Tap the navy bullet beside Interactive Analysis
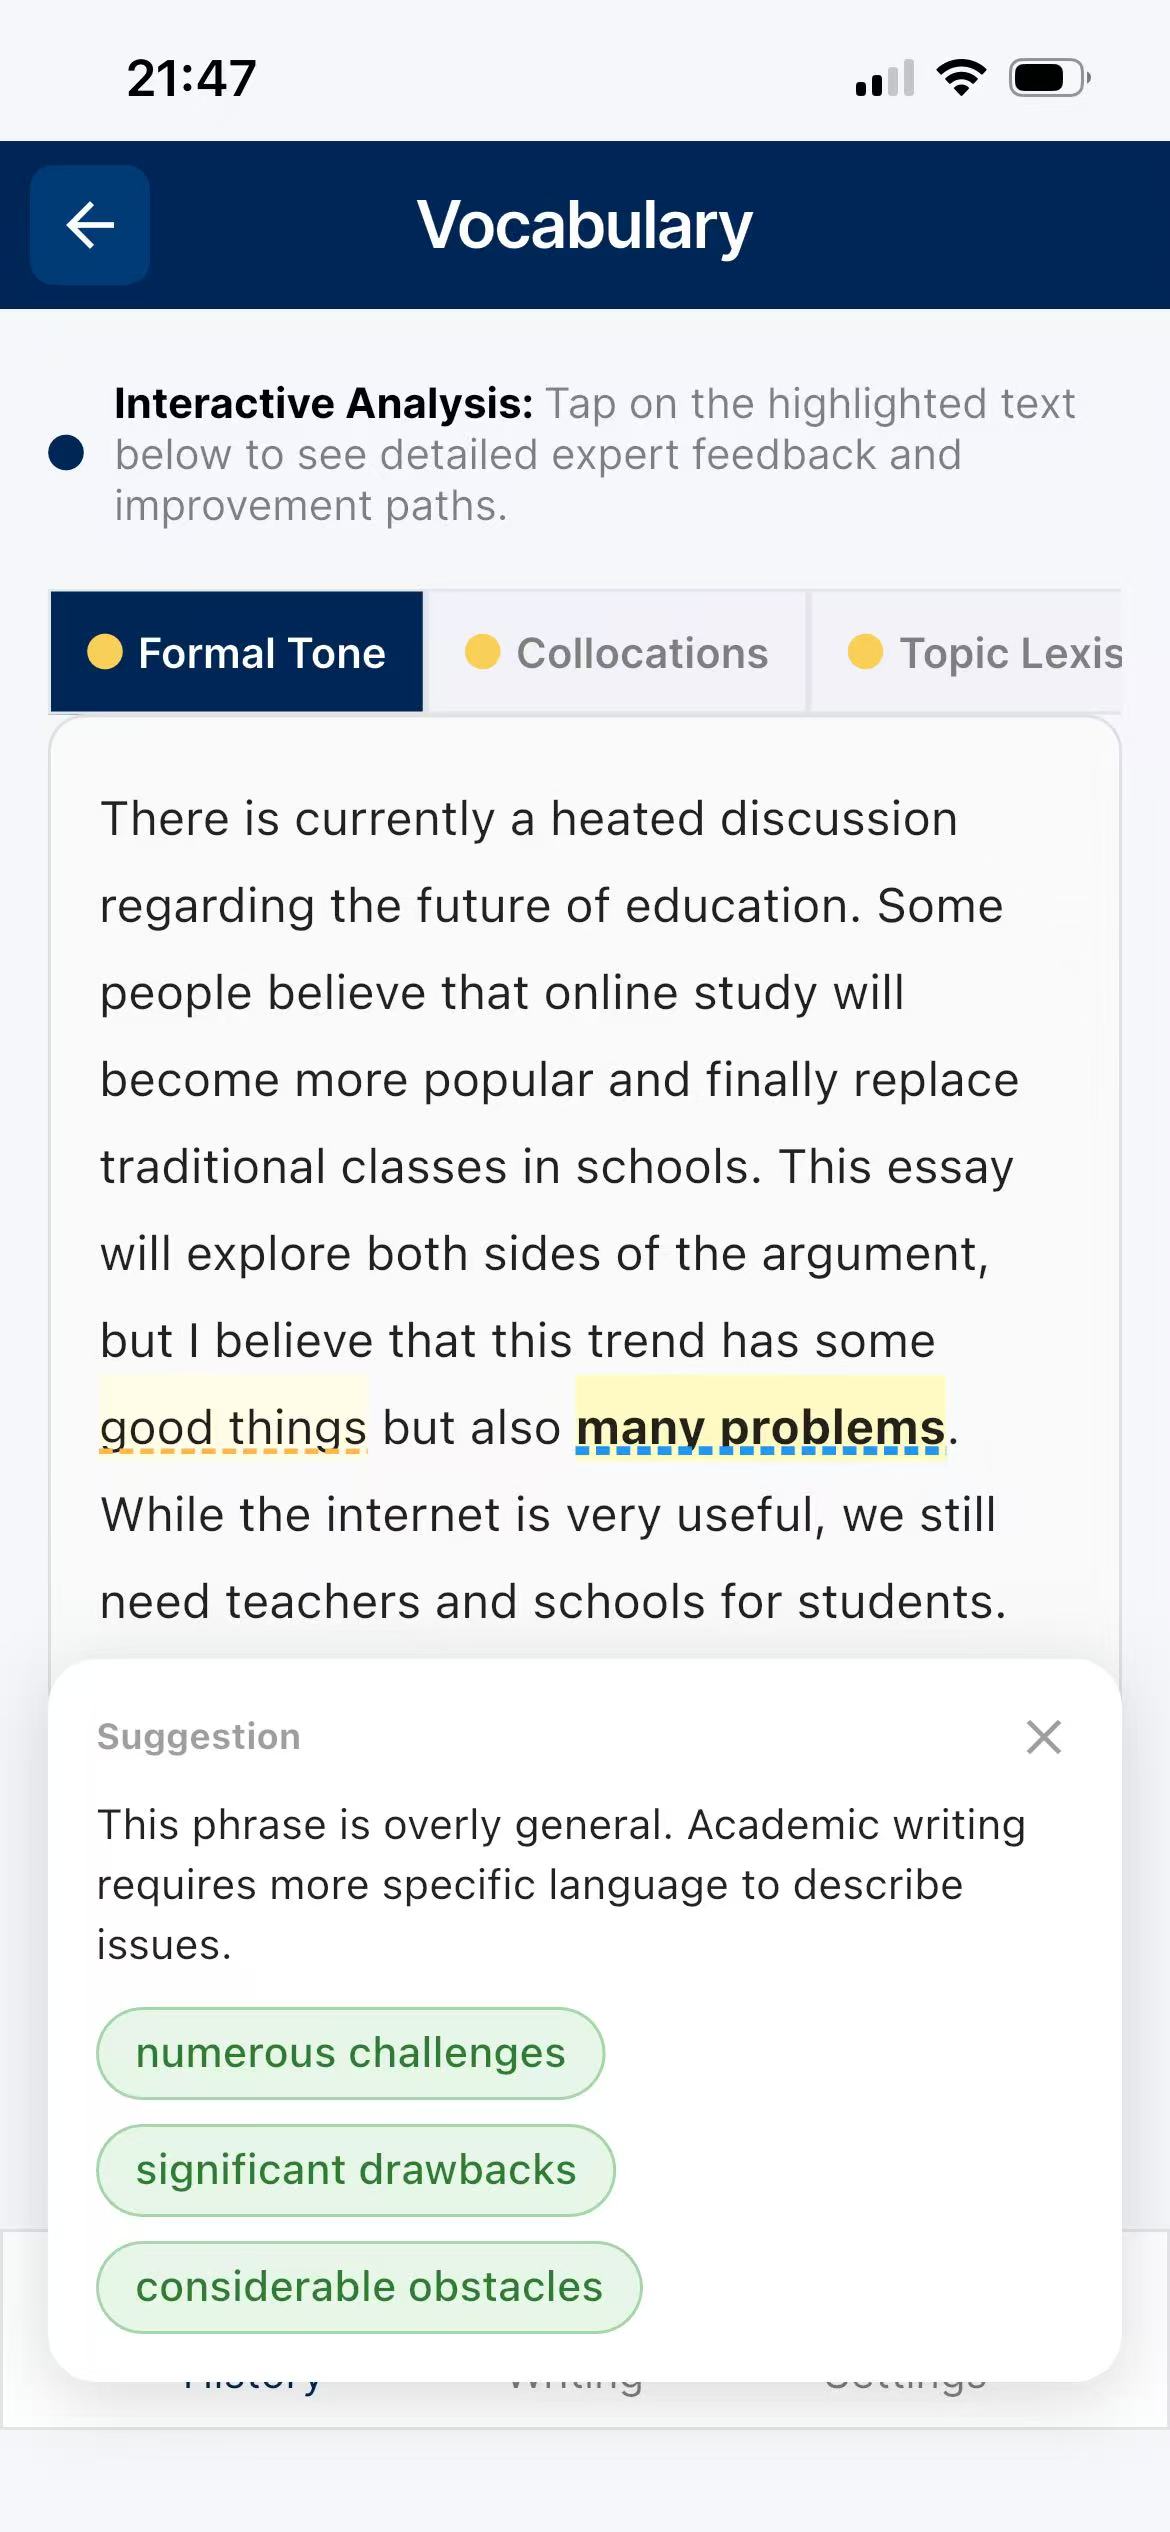Screen dimensions: 1170x2532 click(x=66, y=453)
